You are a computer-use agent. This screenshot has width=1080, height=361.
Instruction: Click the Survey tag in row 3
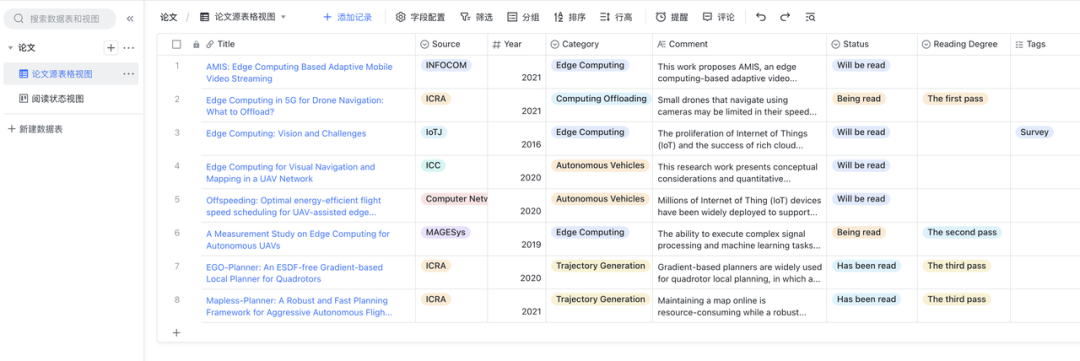point(1034,132)
